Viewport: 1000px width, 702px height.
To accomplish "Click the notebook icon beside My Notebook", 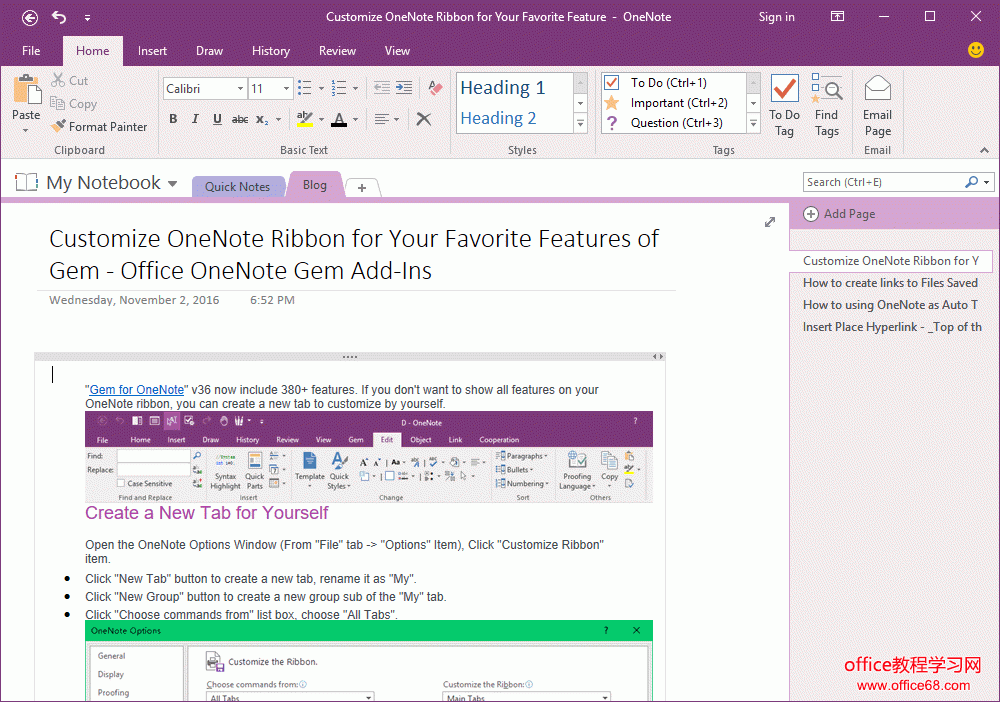I will point(26,182).
